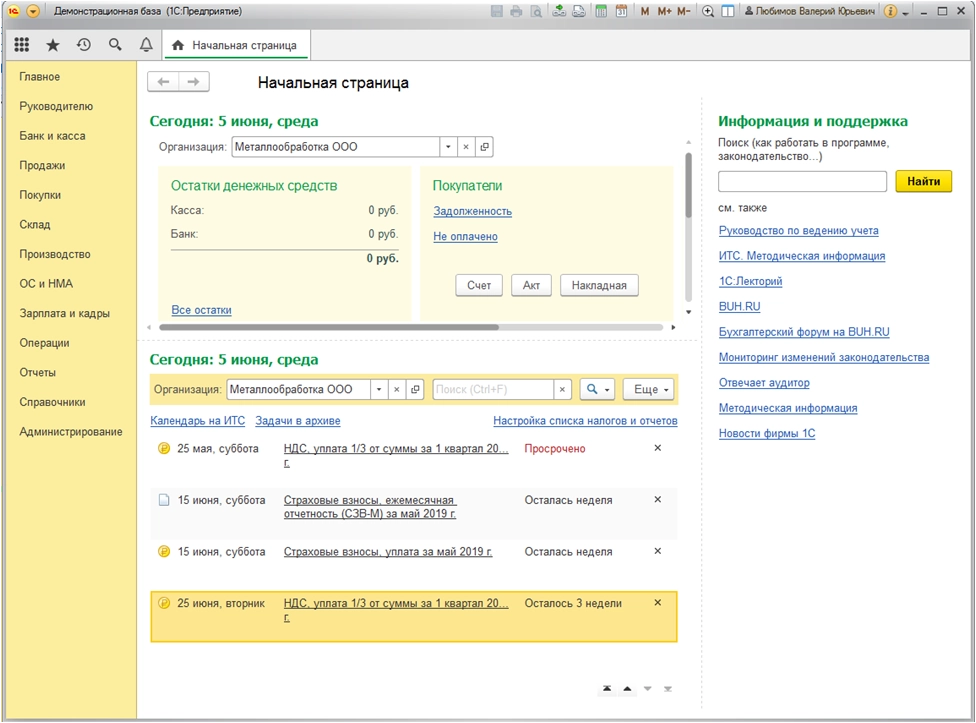The width and height of the screenshot is (976, 723).
Task: Expand upper Организация dropdown list
Action: 448,147
